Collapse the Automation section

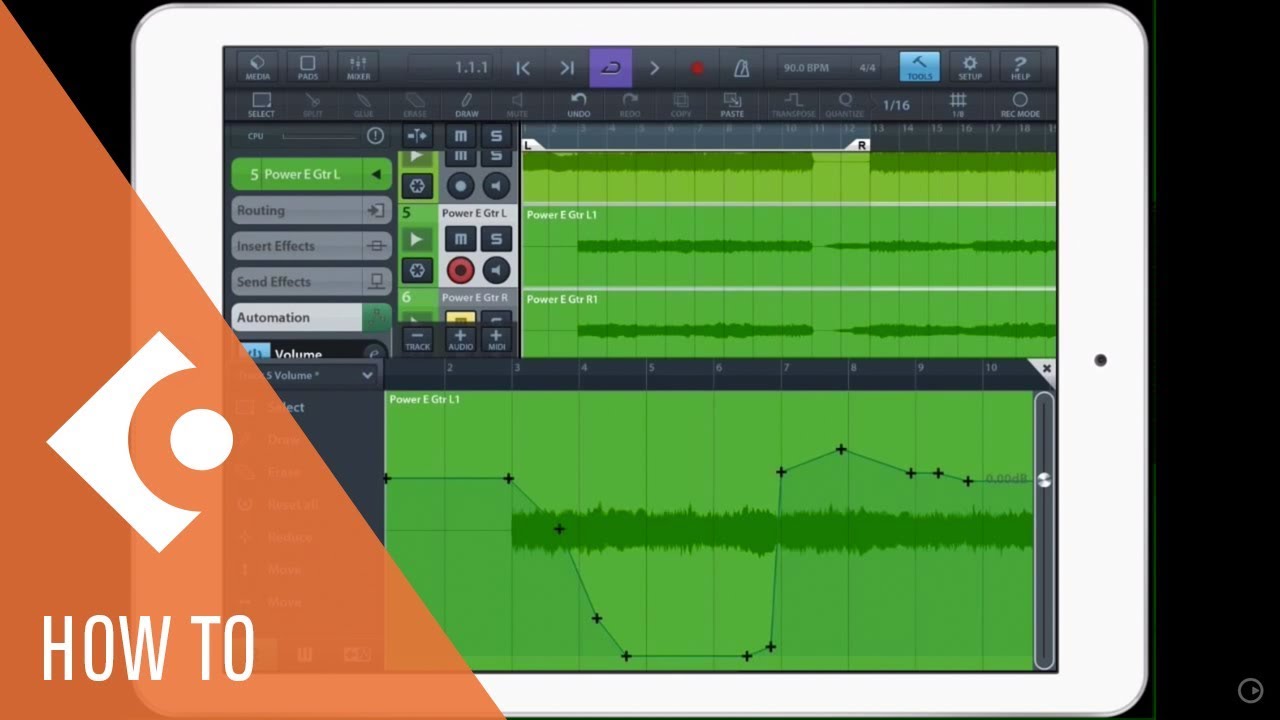(x=312, y=318)
